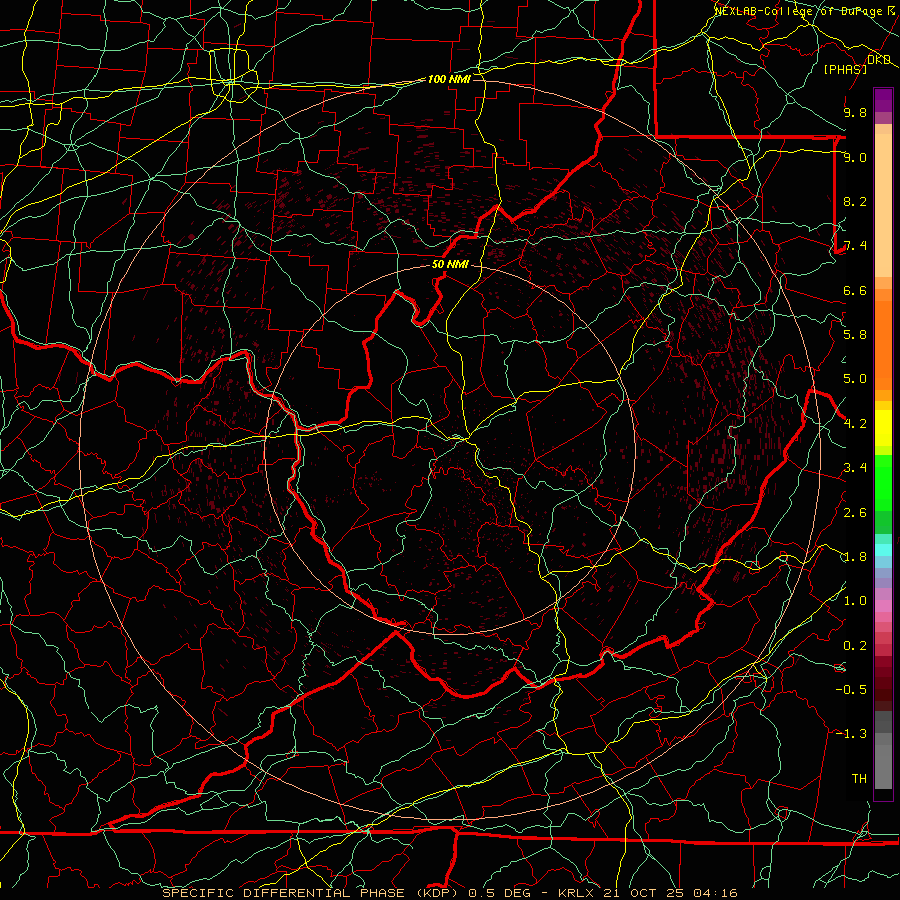The image size is (900, 900).
Task: Click the 3.4 legend value
Action: (855, 468)
